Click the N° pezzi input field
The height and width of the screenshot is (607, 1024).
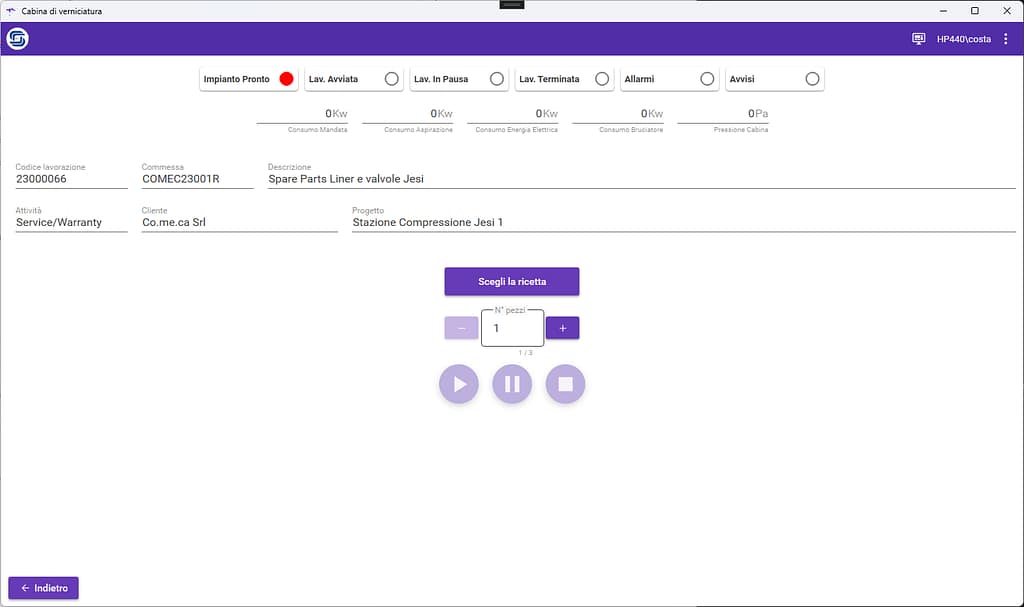[512, 328]
